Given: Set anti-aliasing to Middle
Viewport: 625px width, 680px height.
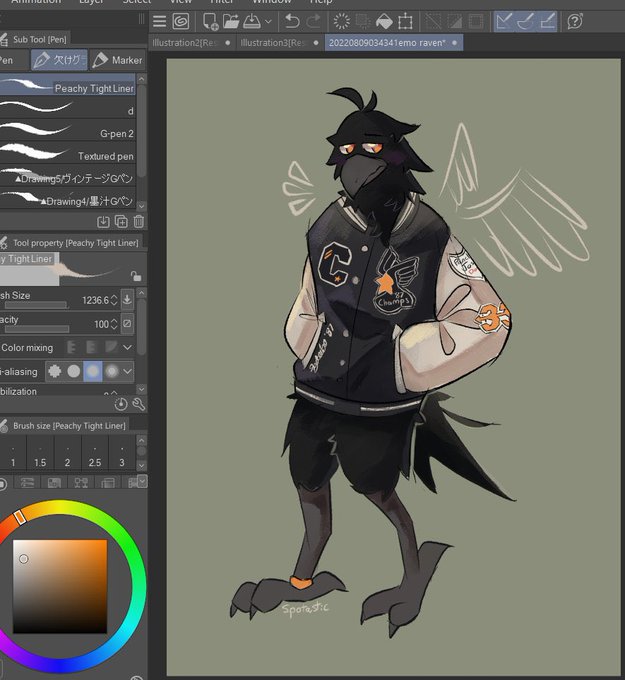Looking at the screenshot, I should 92,371.
